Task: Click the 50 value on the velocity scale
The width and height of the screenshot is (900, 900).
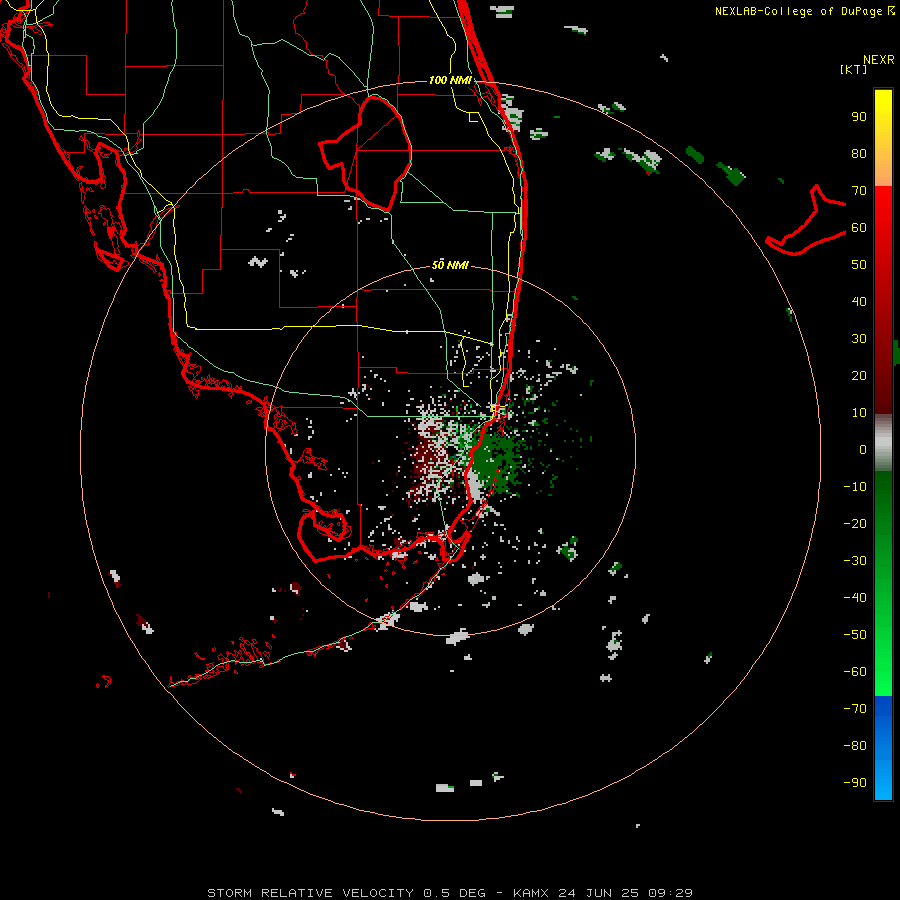Action: tap(859, 265)
